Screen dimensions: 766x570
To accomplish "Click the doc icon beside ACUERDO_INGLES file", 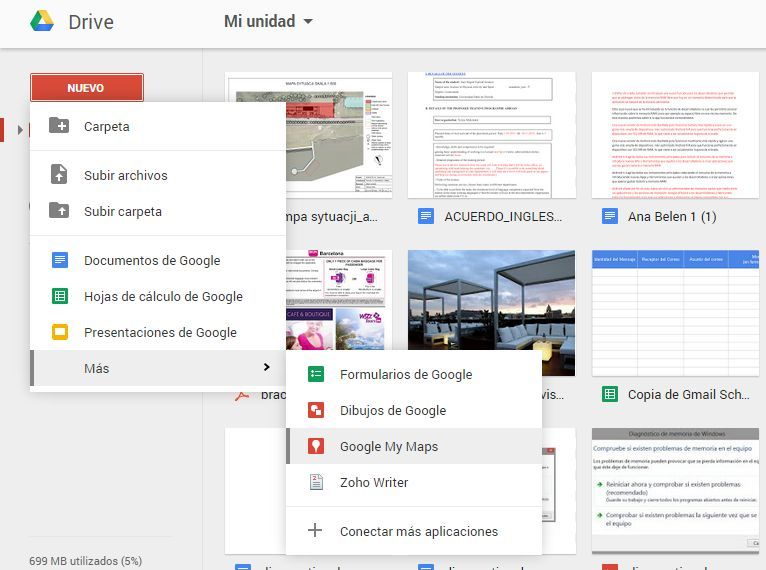I will tap(426, 216).
